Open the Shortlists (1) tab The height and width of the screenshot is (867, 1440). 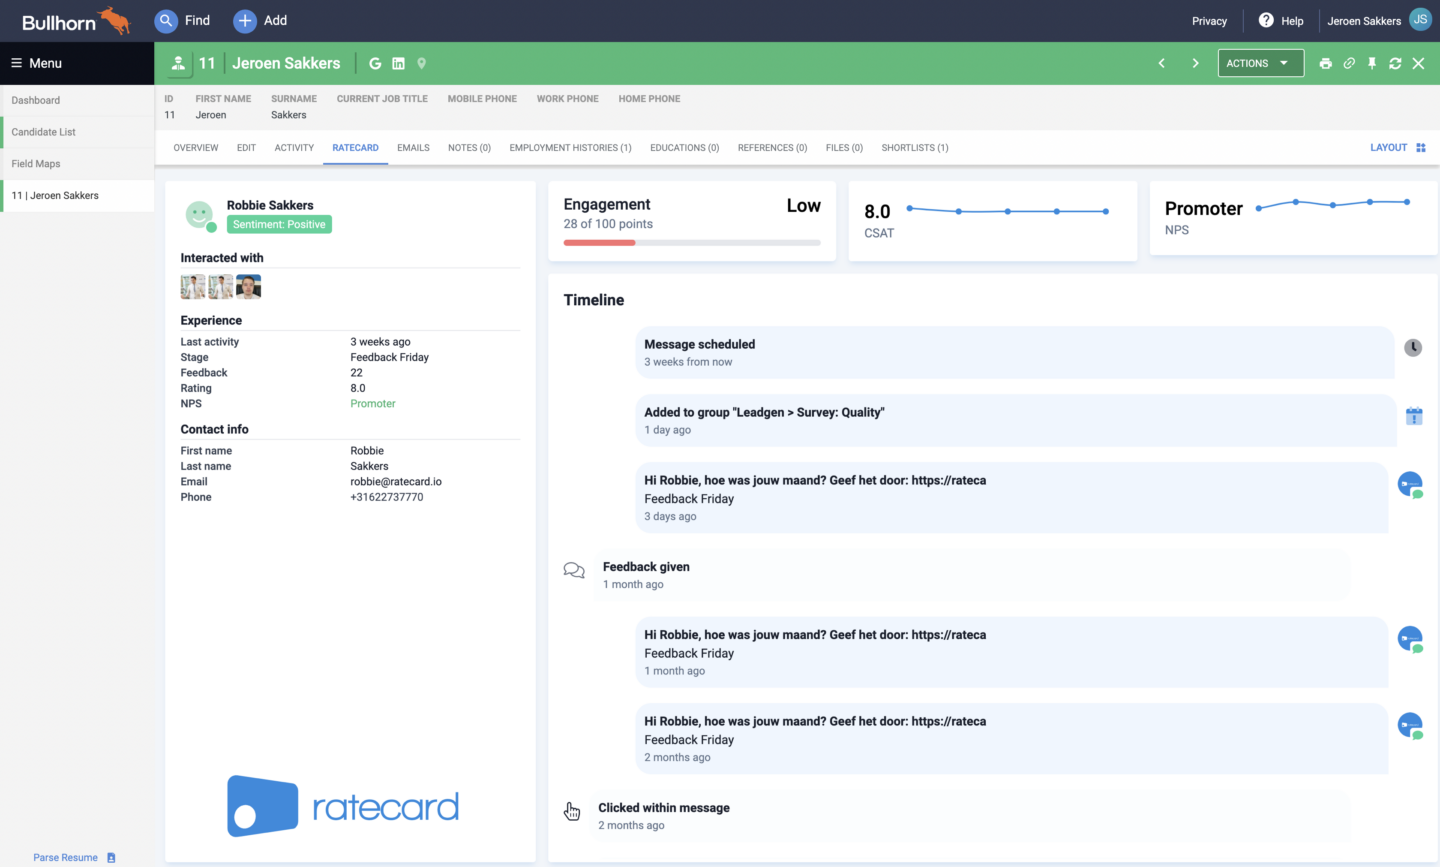(x=915, y=148)
